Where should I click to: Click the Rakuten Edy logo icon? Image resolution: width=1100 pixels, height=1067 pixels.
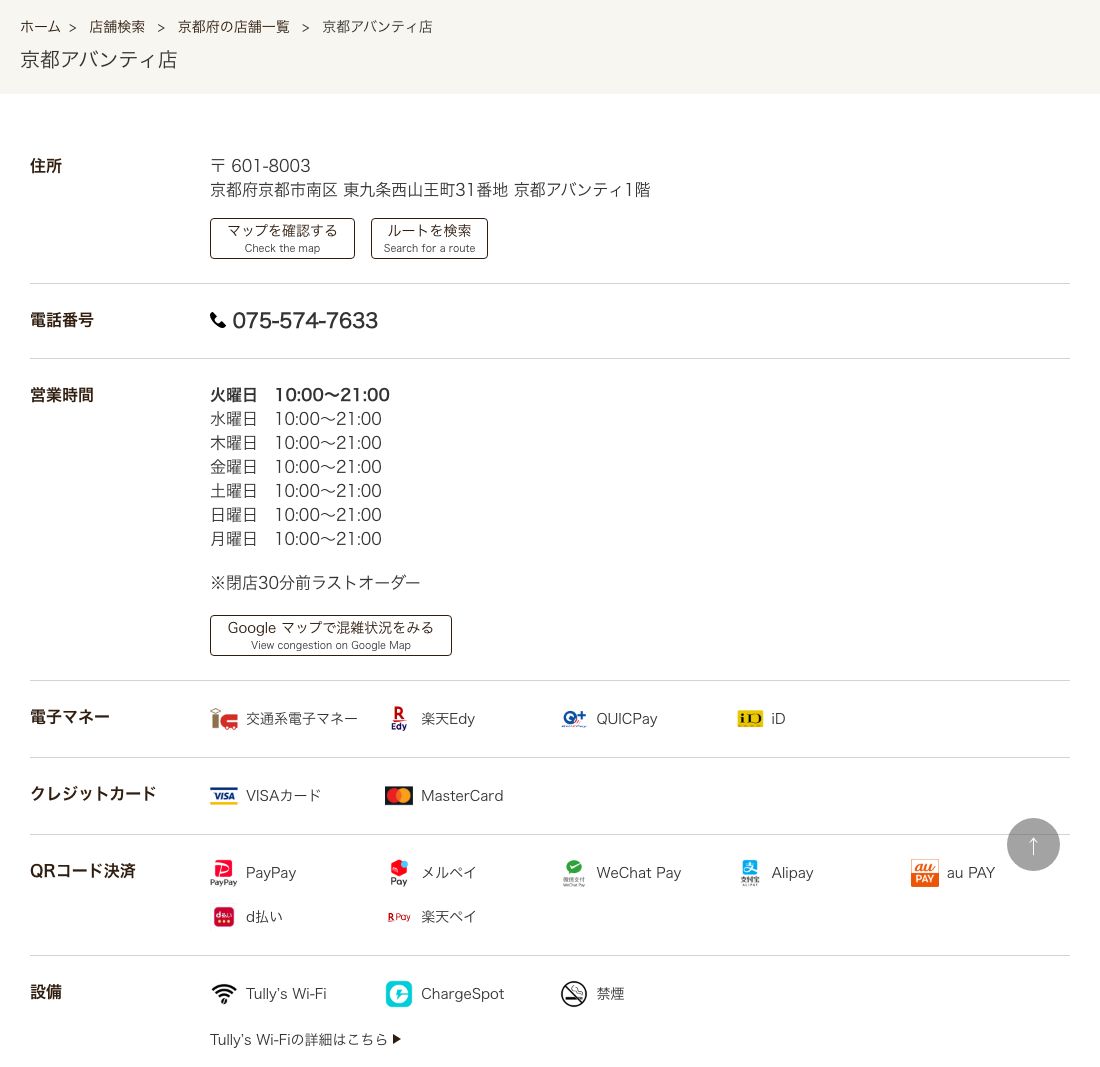398,718
